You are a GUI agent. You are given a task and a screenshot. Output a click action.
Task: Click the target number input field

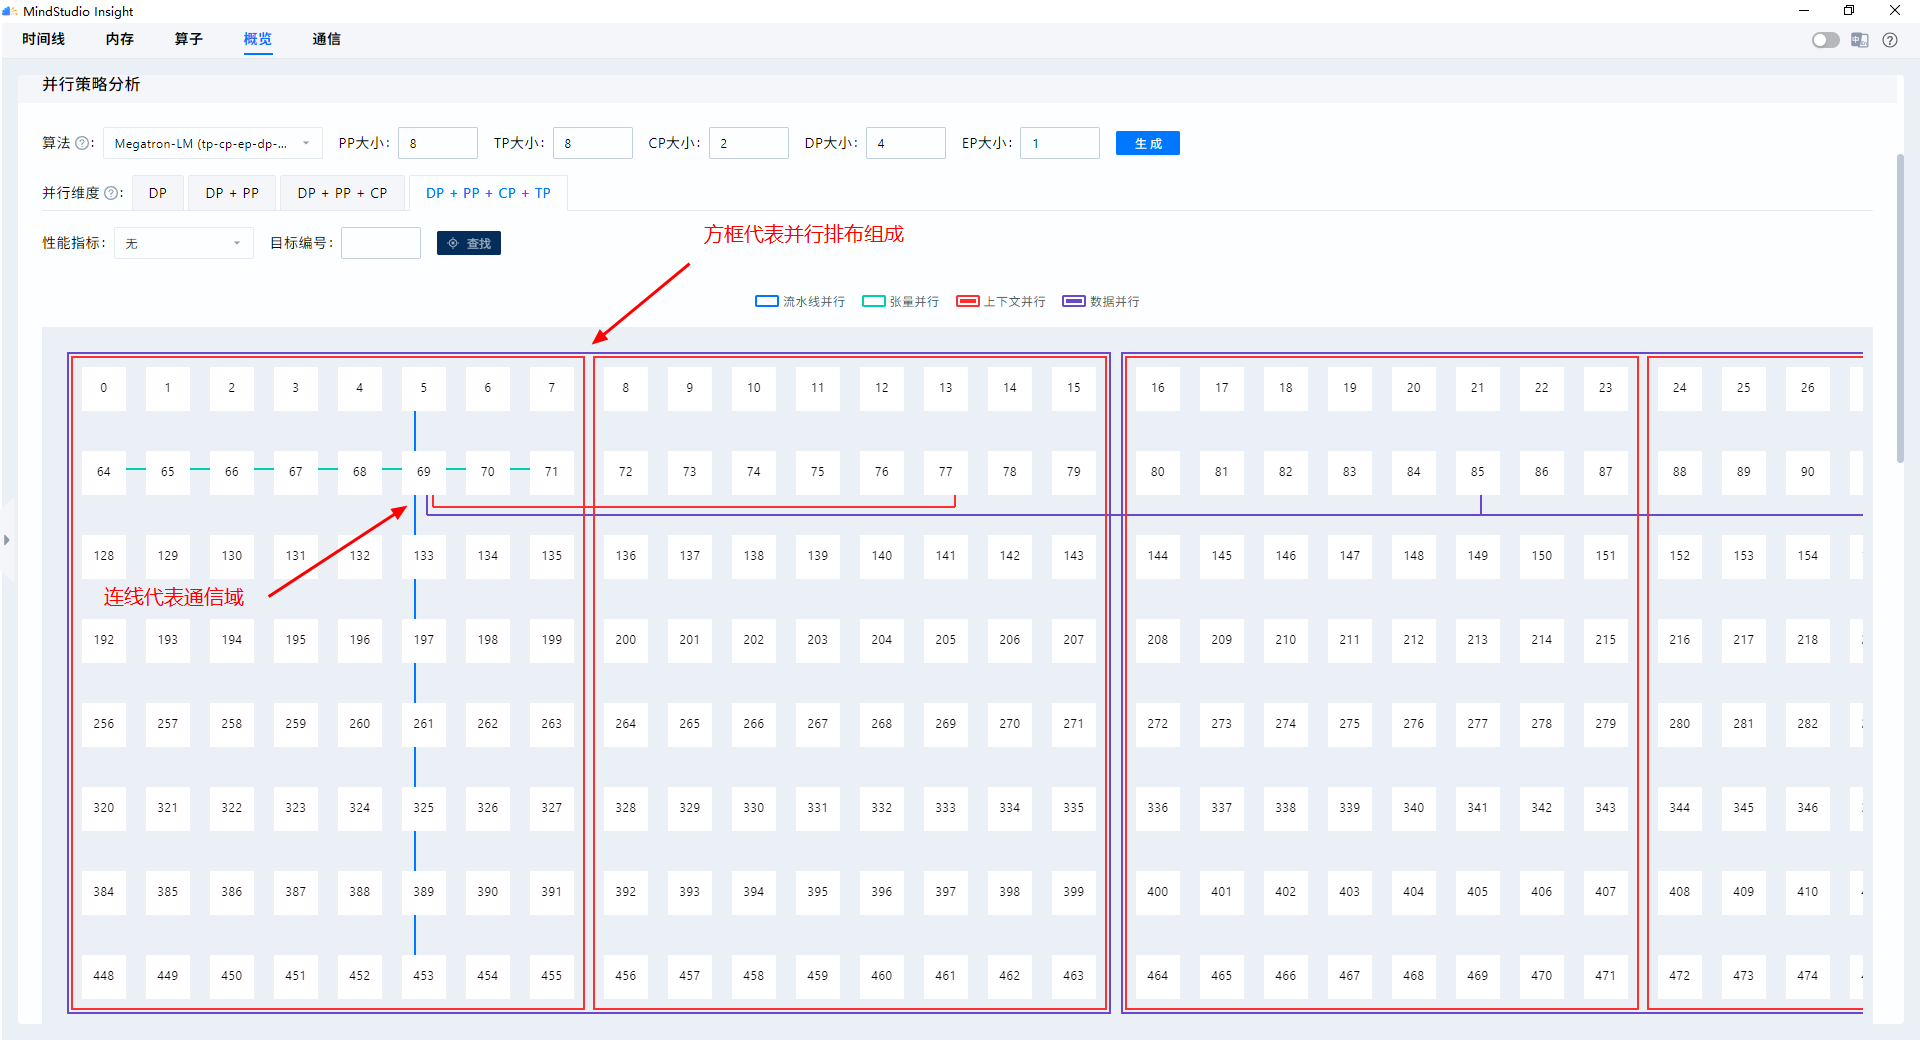pyautogui.click(x=381, y=243)
